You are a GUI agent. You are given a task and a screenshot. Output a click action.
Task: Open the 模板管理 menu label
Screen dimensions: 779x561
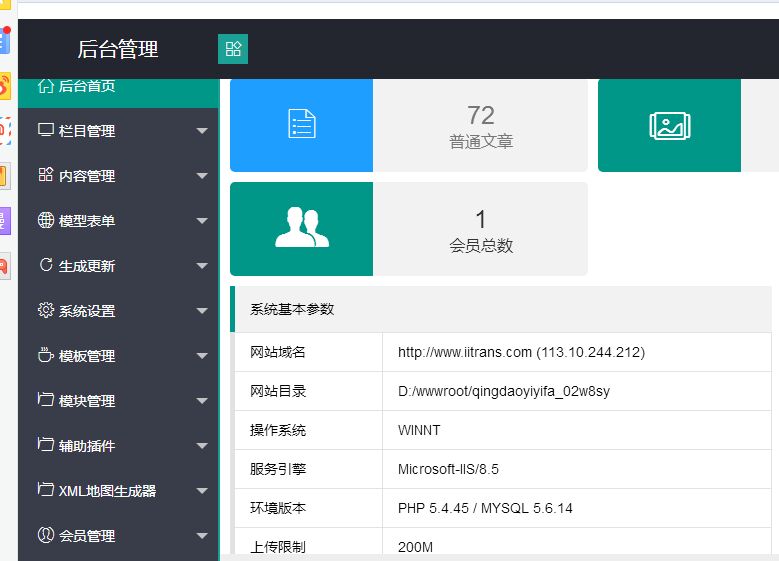tap(87, 356)
